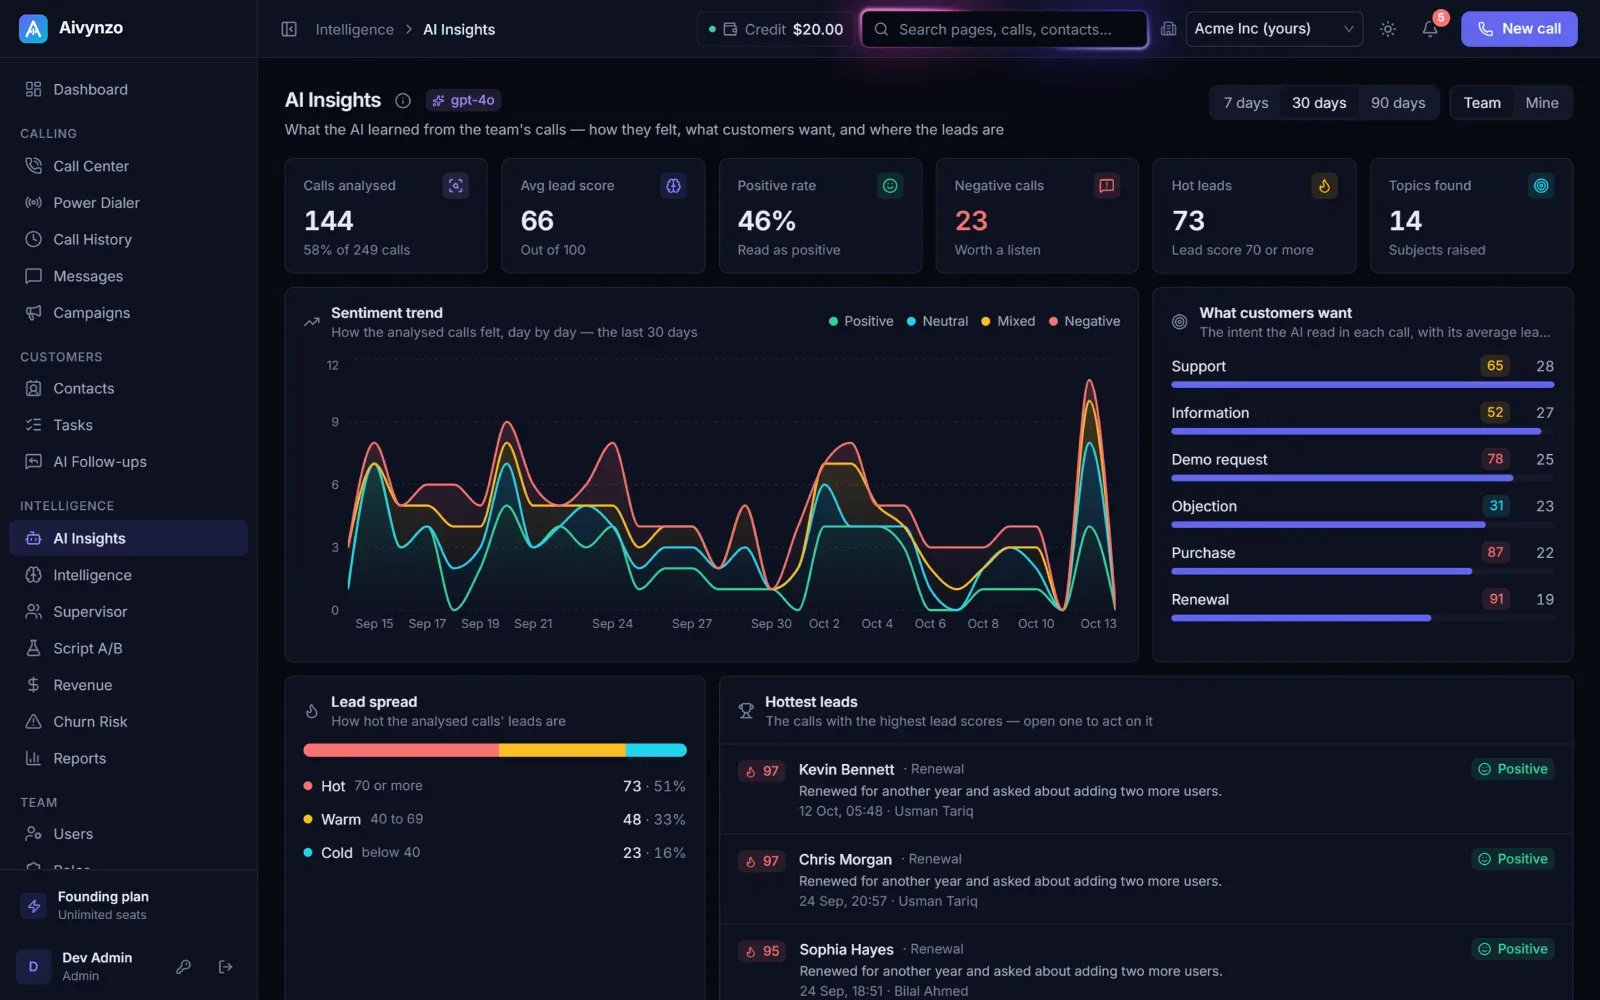The height and width of the screenshot is (1000, 1600).
Task: Click the gpt-4o model badge
Action: (464, 100)
